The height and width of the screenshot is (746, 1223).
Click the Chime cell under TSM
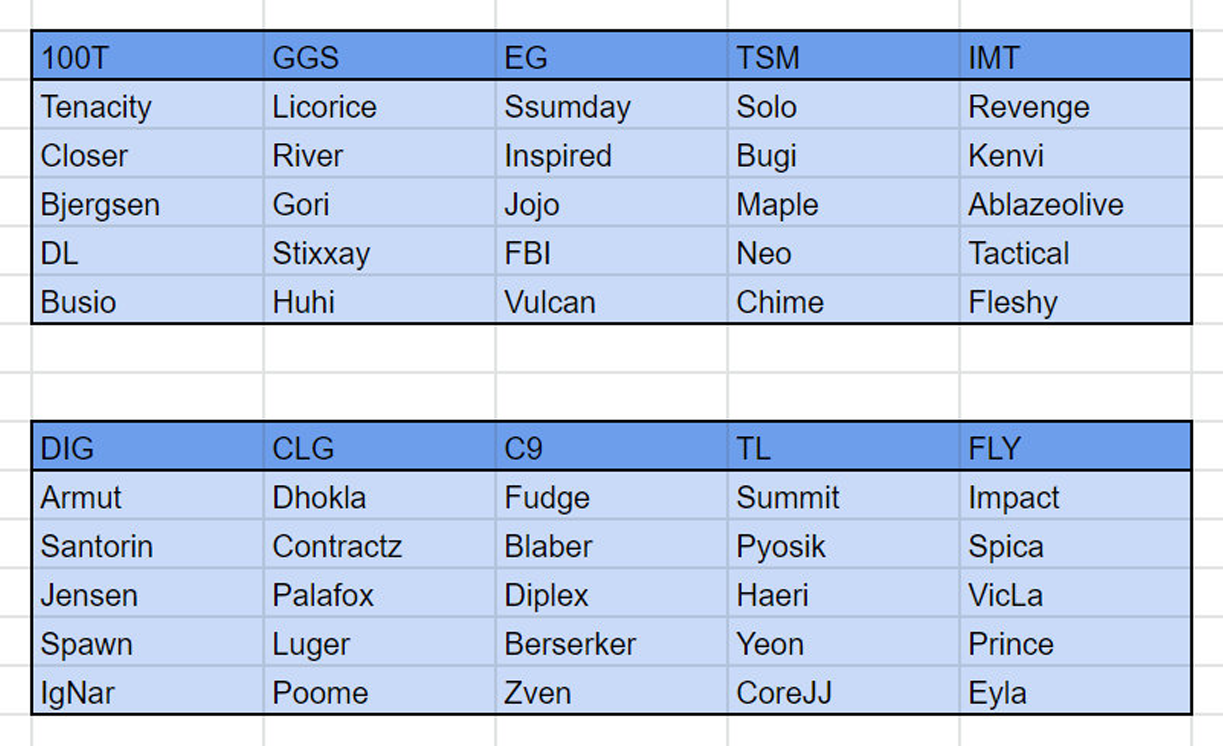844,301
